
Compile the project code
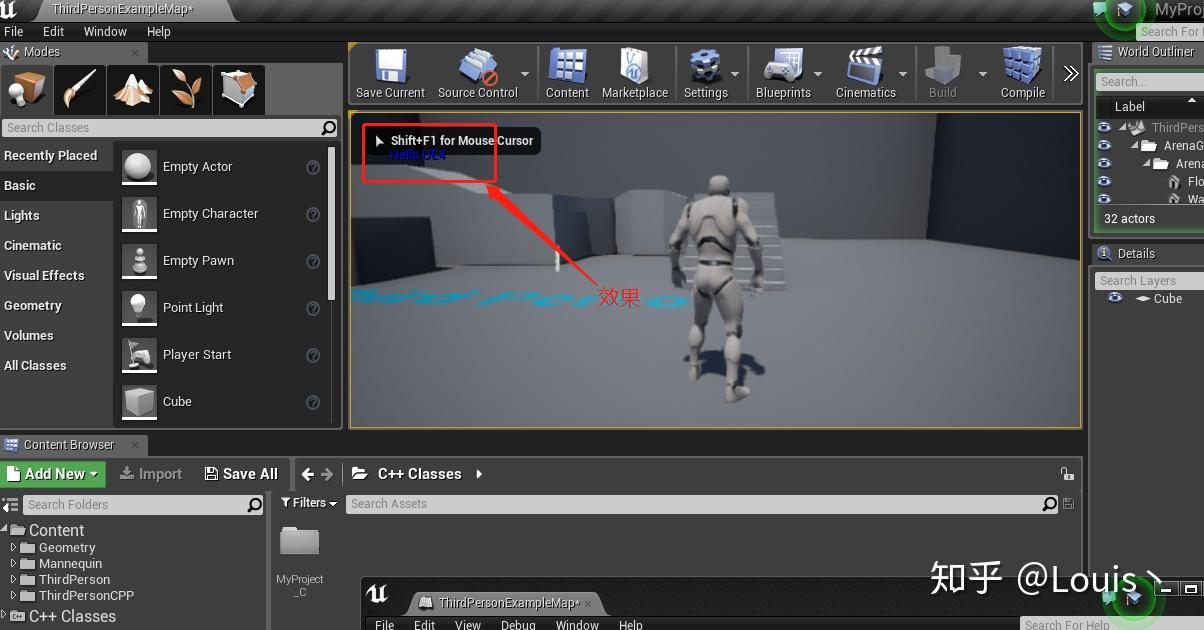1021,72
